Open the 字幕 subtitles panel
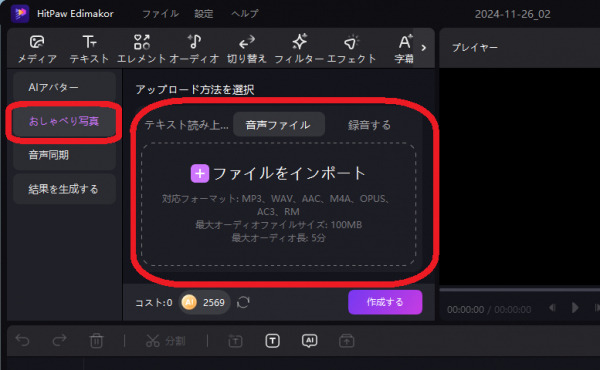Image resolution: width=600 pixels, height=370 pixels. 404,49
